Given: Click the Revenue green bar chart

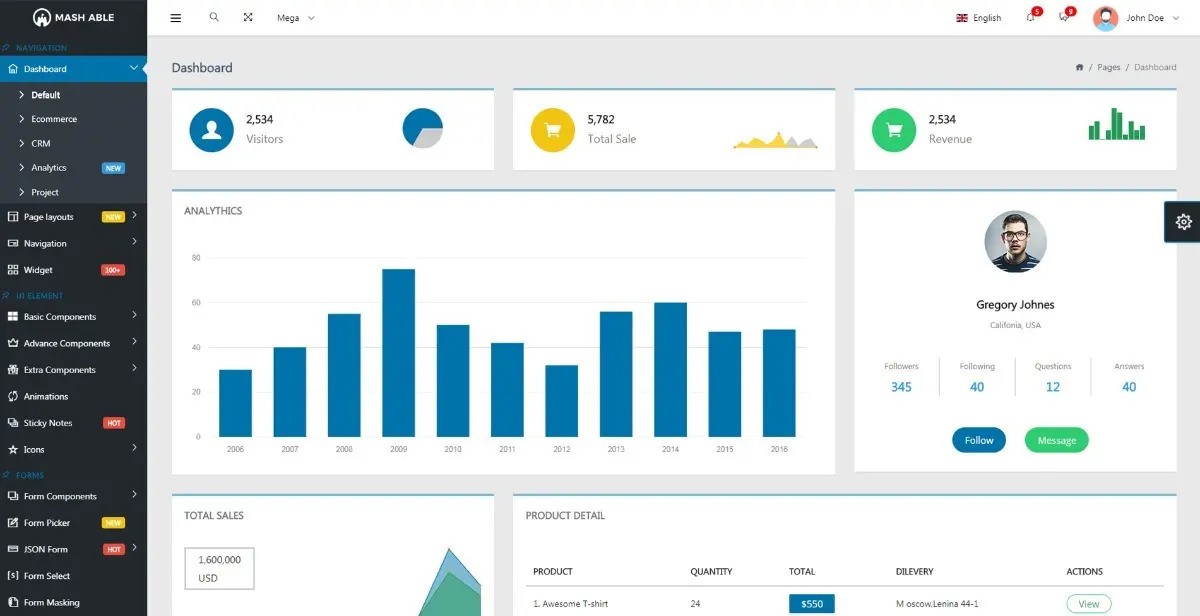Looking at the screenshot, I should pos(1117,124).
